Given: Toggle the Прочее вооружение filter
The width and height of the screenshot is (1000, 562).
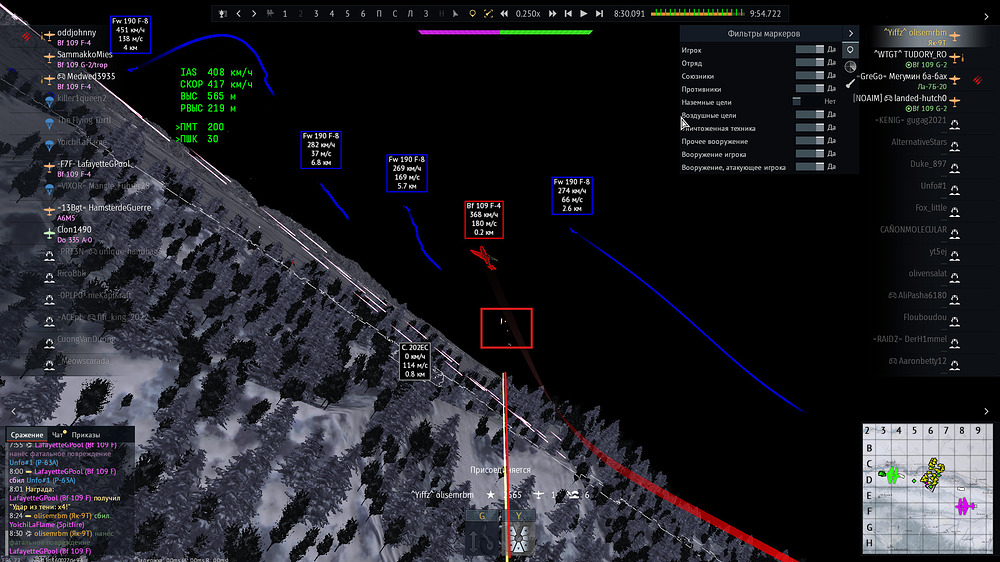Looking at the screenshot, I should click(810, 140).
